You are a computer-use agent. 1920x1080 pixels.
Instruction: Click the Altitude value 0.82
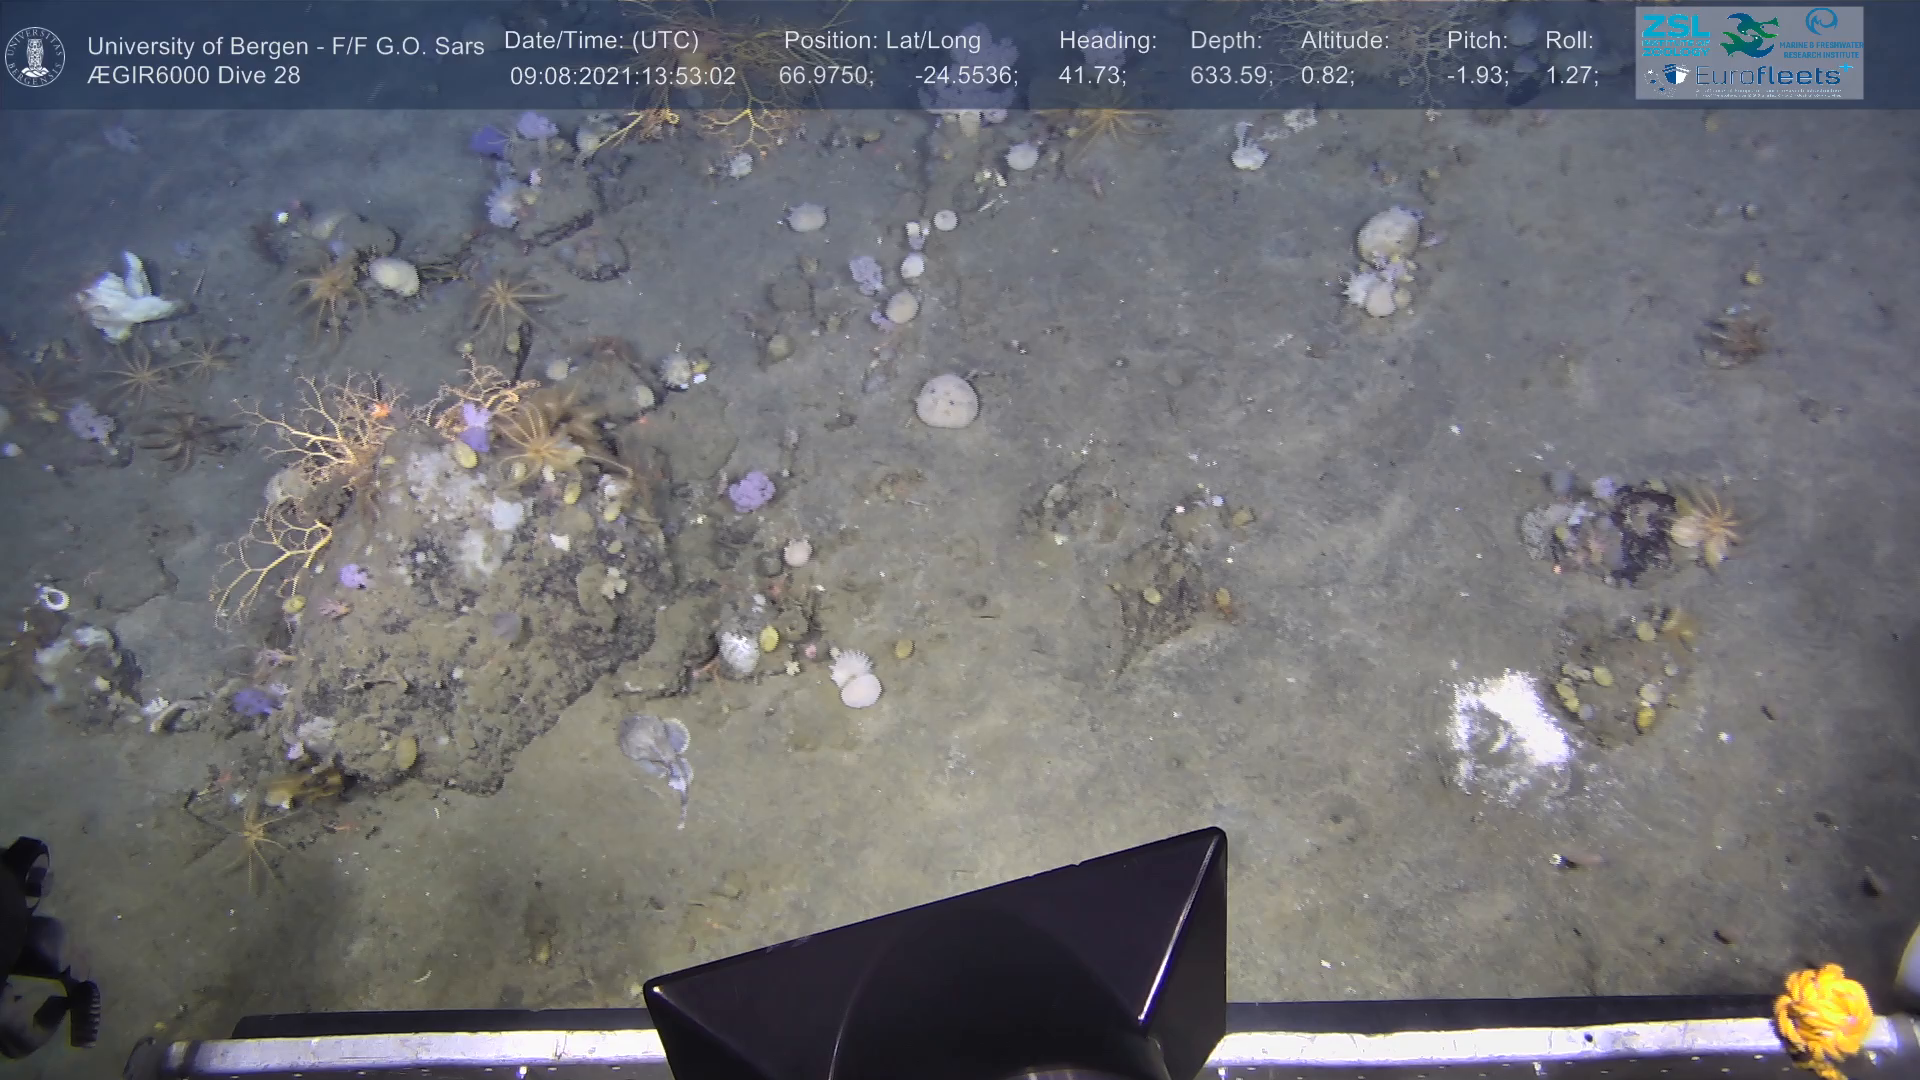pos(1326,76)
